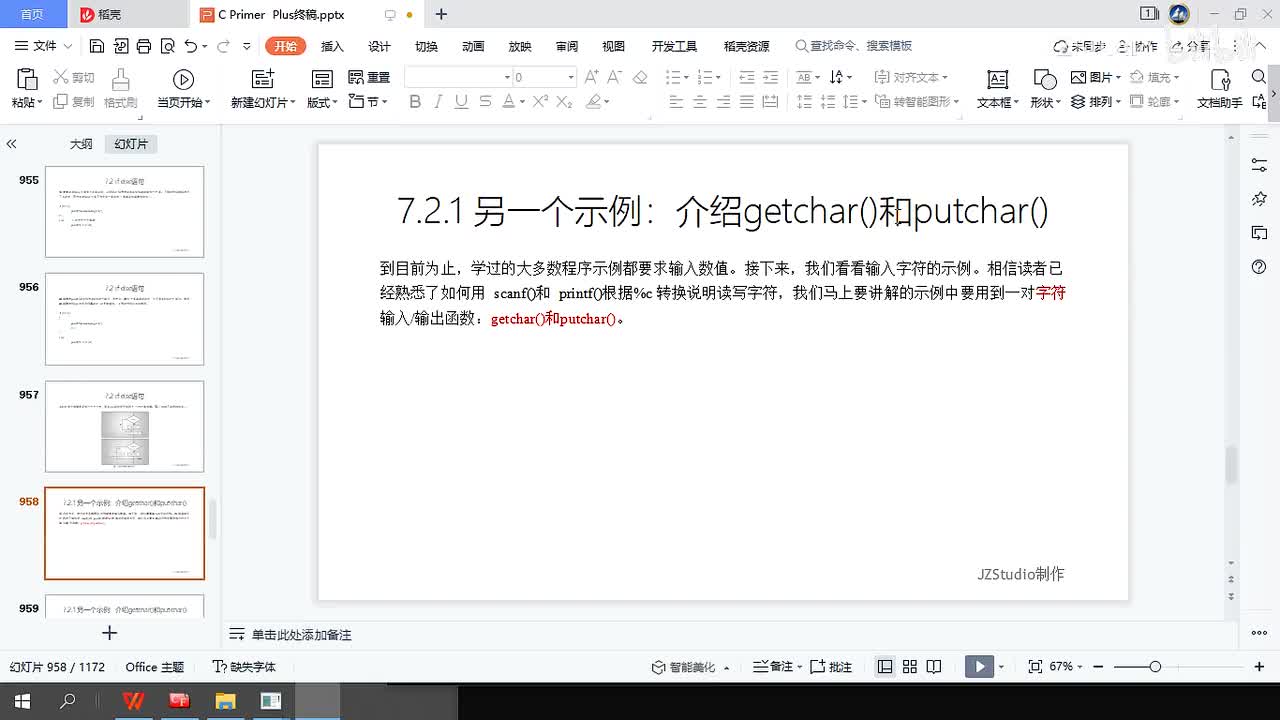
Task: Click the search commands (查找命令) field
Action: click(x=853, y=46)
